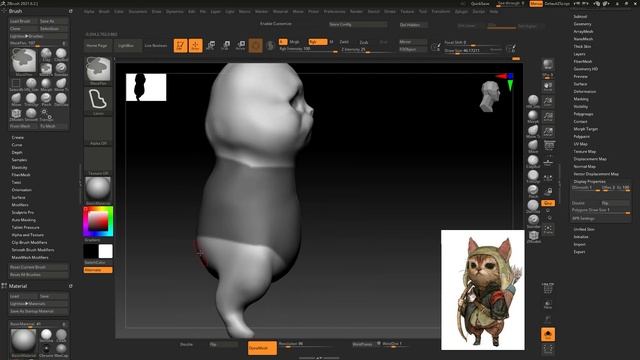
Task: Toggle the Zsub button
Action: tap(364, 42)
